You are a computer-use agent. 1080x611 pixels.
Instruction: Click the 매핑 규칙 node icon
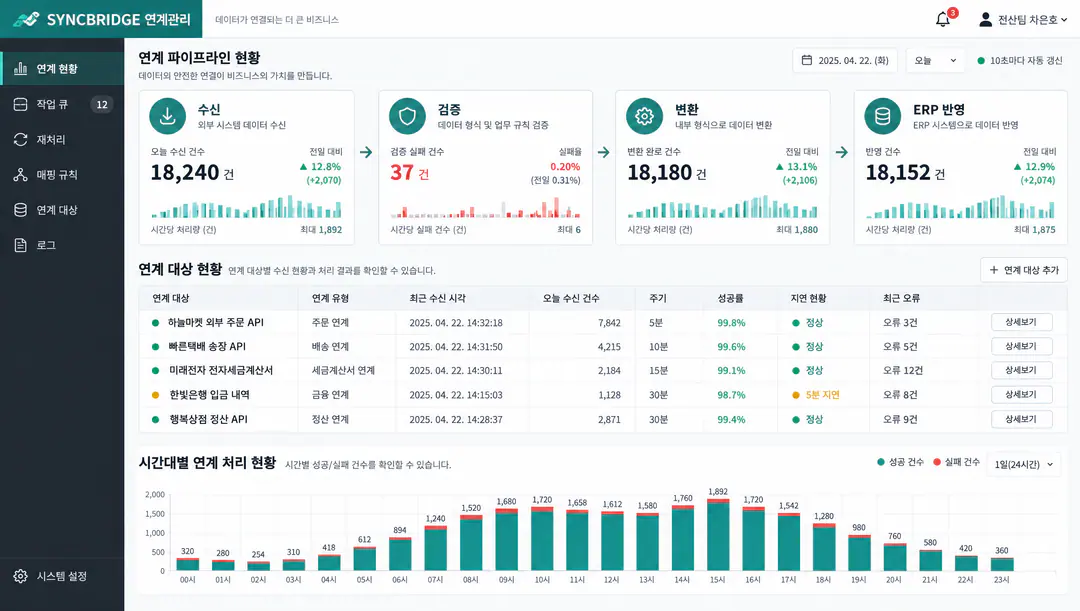tap(21, 174)
